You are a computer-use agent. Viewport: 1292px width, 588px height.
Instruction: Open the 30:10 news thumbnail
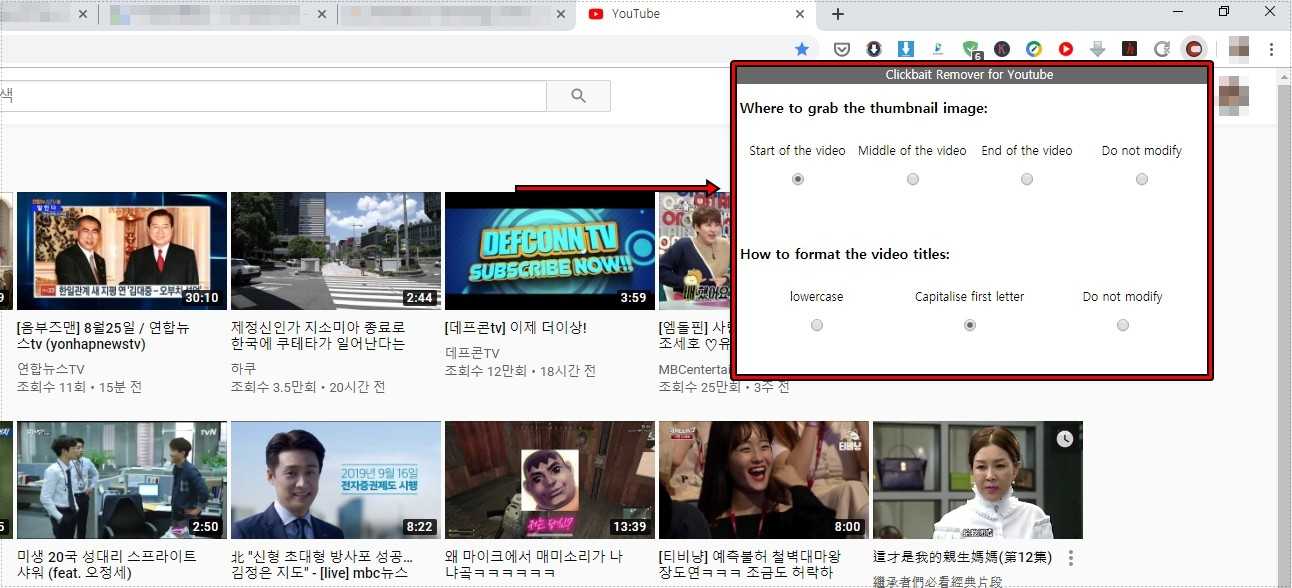click(x=122, y=251)
